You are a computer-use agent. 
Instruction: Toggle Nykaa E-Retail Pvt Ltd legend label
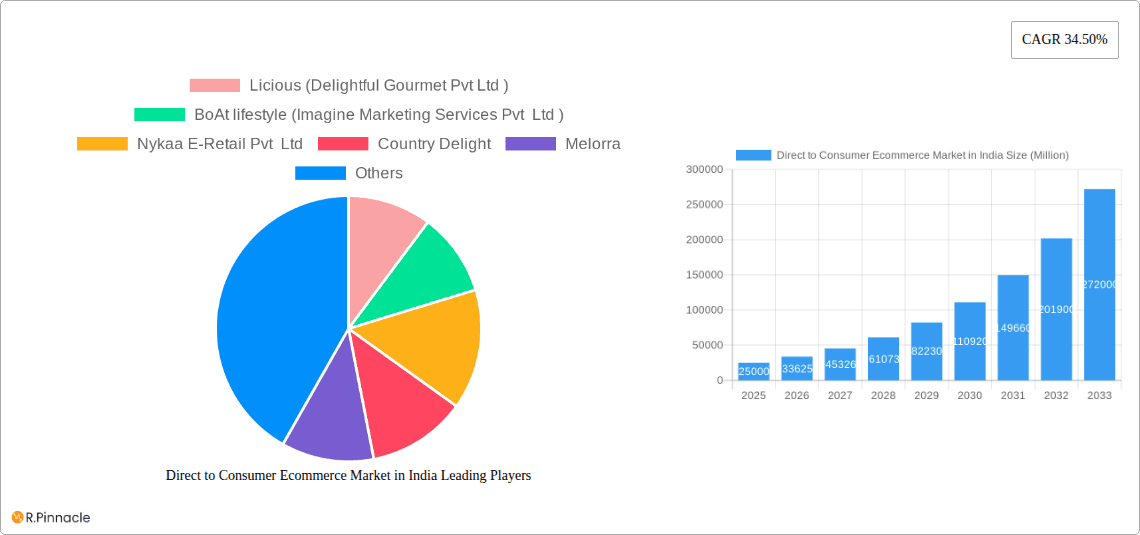220,144
